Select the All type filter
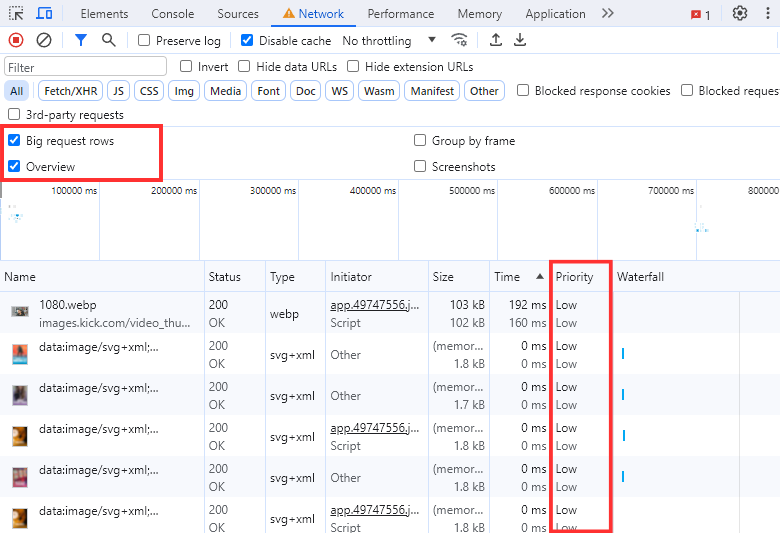 click(x=16, y=91)
